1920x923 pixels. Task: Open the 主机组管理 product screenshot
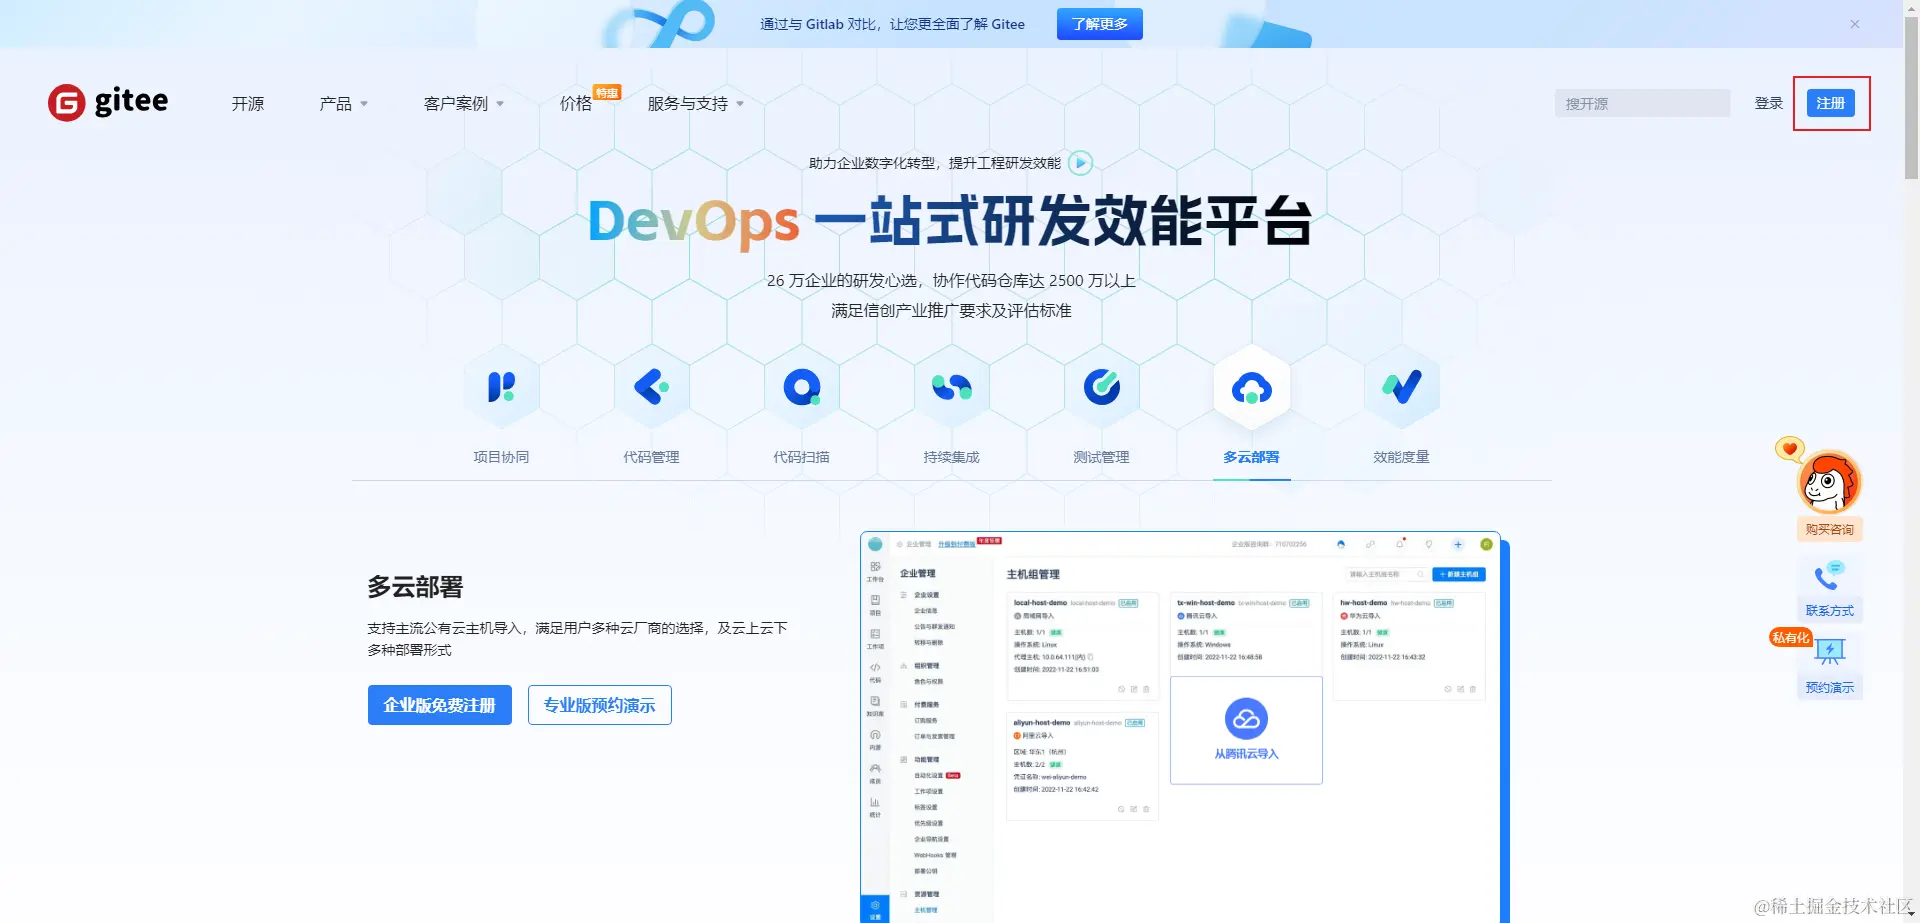[x=1181, y=727]
